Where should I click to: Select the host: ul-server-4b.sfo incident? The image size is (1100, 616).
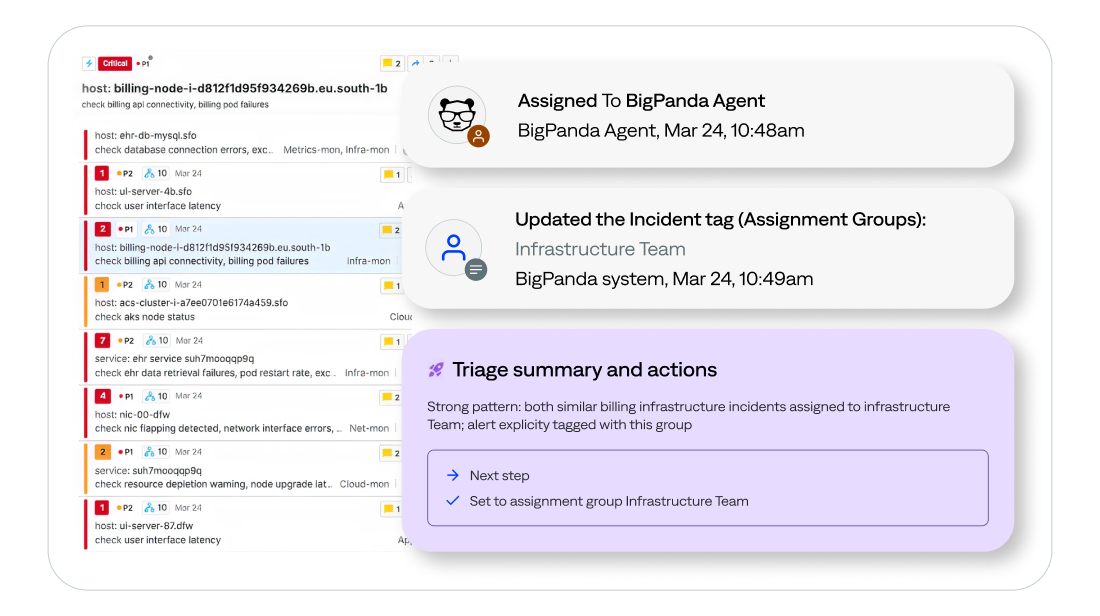coord(143,191)
